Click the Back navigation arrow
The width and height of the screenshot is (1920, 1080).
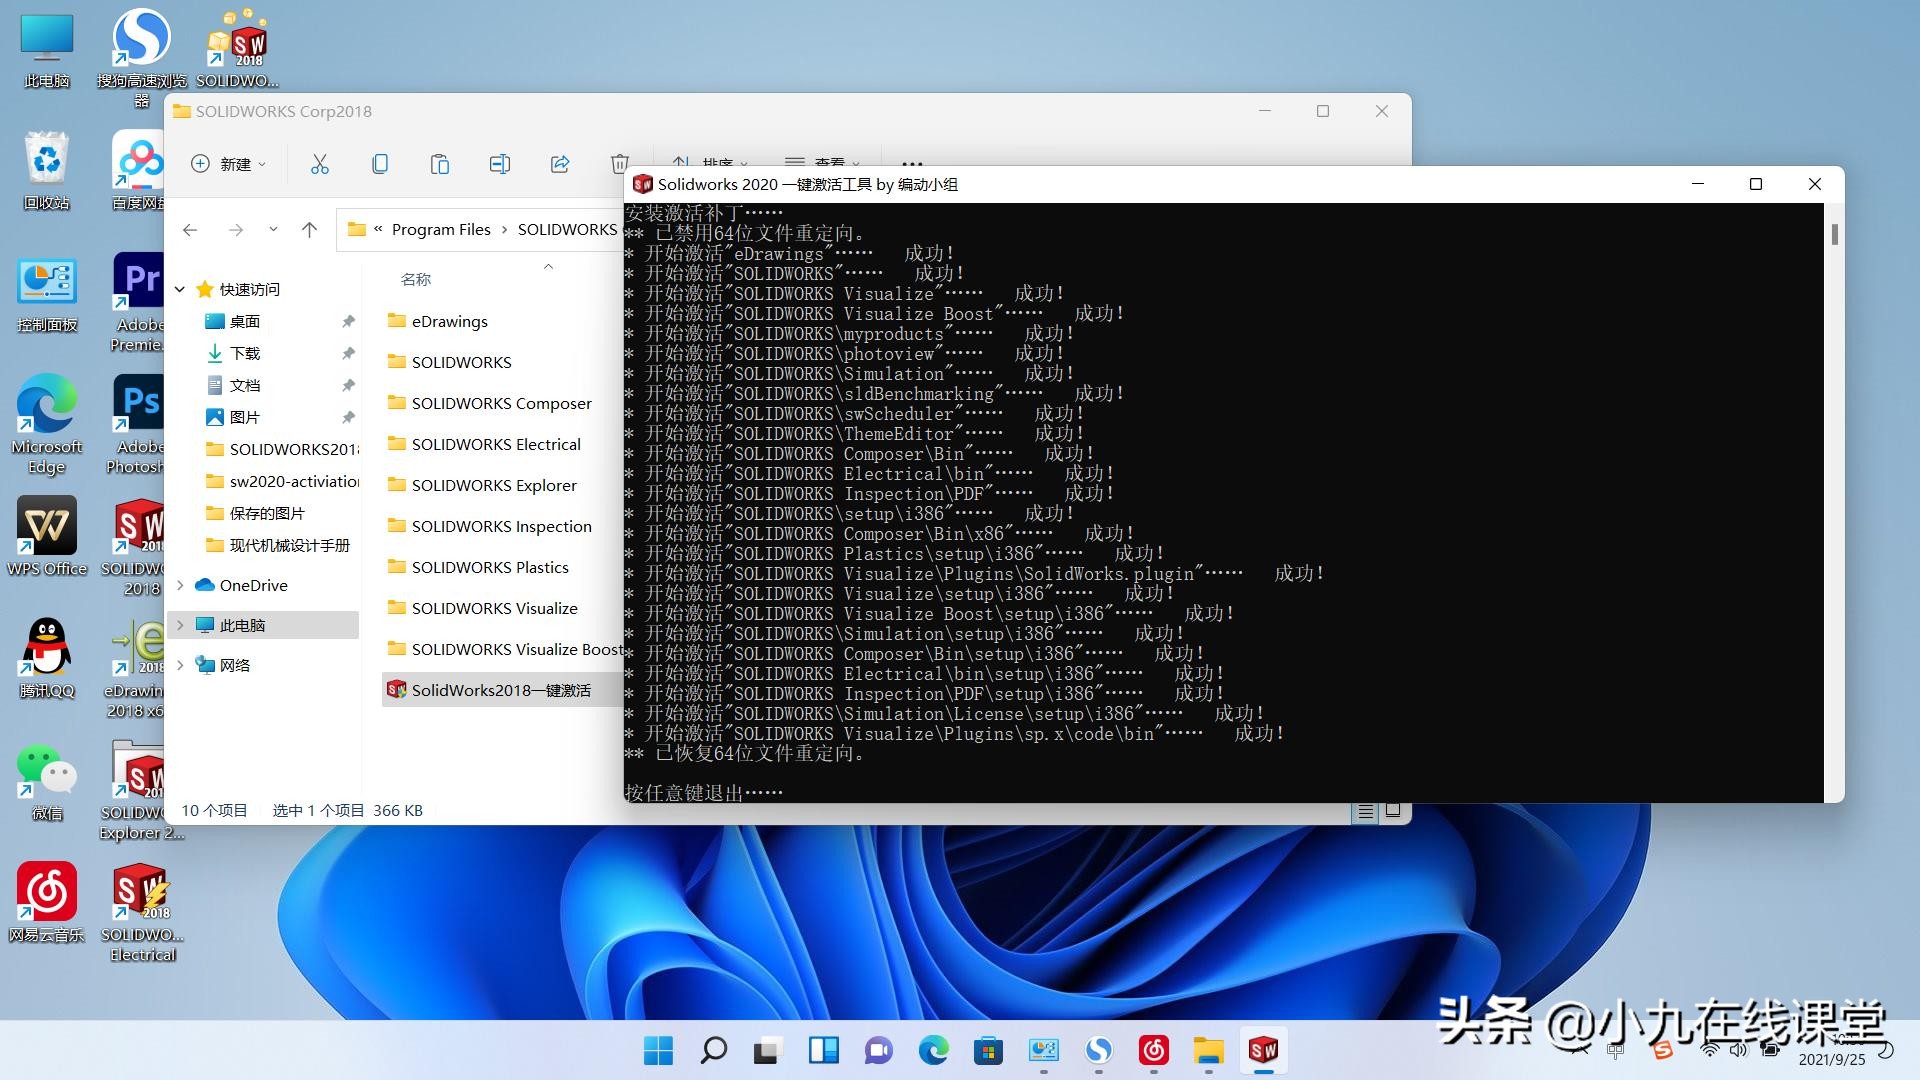(189, 229)
